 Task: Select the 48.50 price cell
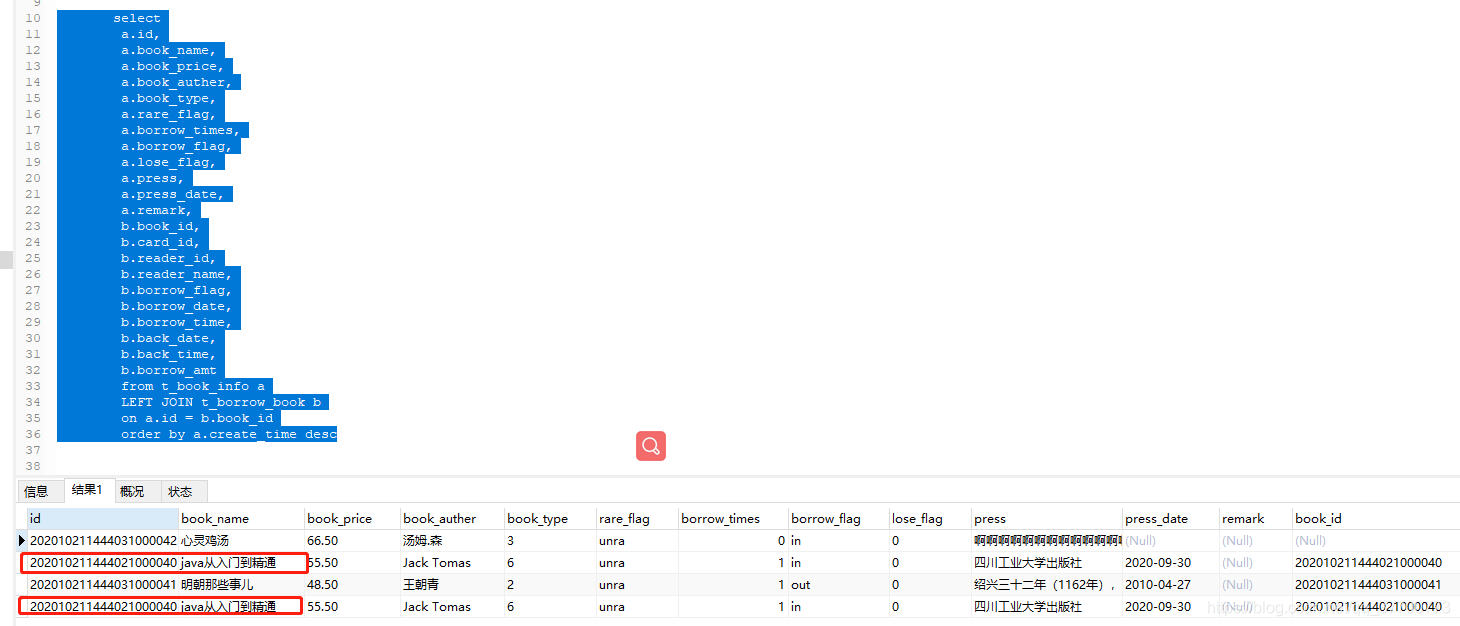point(353,585)
